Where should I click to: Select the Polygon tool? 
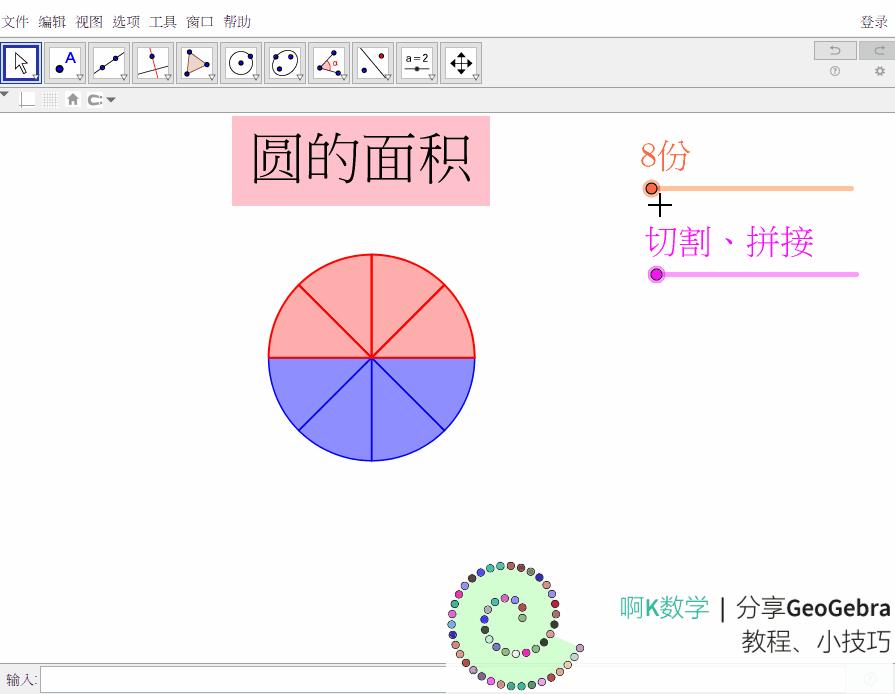pyautogui.click(x=196, y=61)
